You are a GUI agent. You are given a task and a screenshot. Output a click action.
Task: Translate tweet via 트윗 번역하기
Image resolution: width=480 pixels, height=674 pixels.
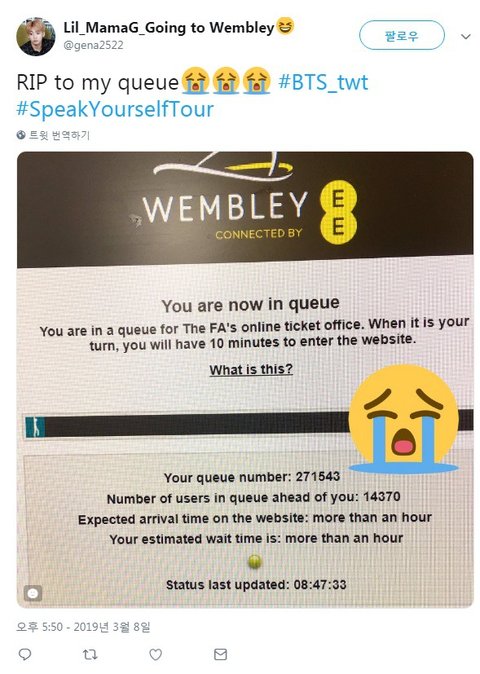point(59,135)
